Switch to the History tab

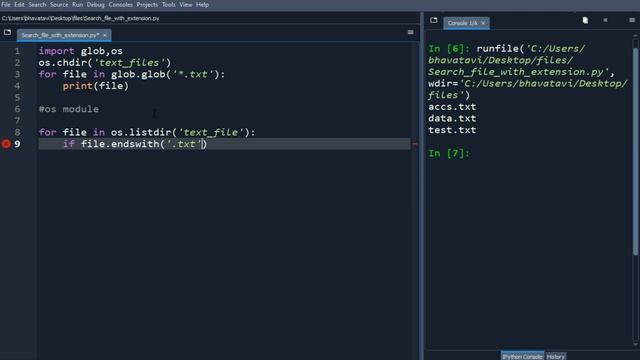556,356
